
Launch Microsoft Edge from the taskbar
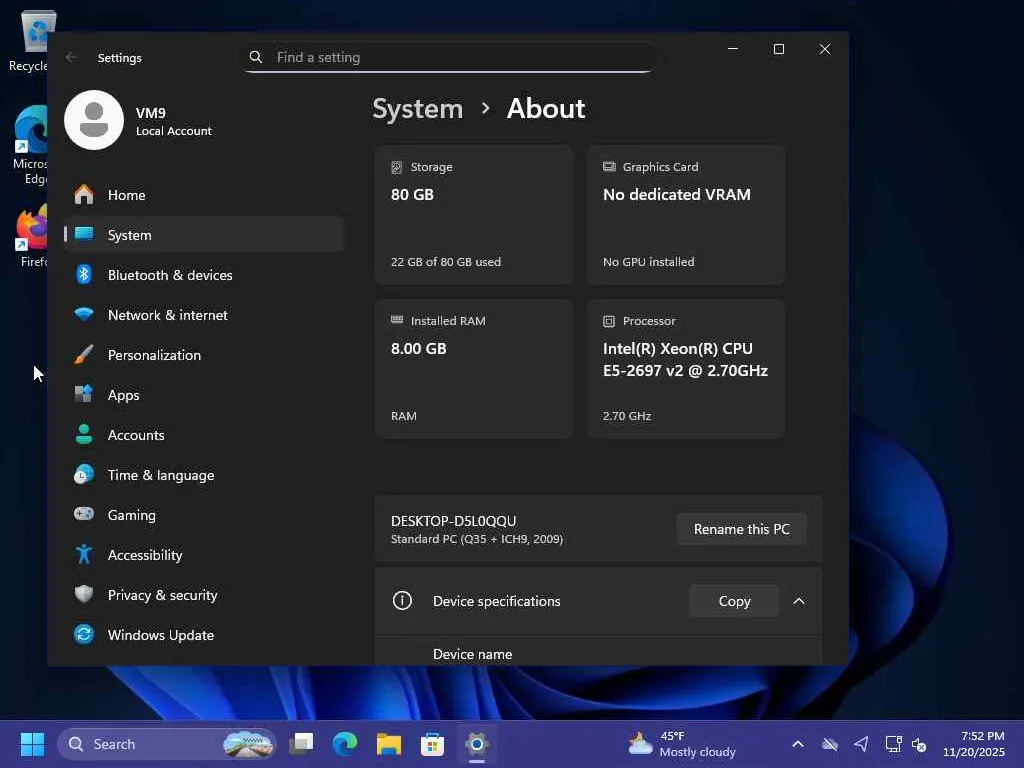tap(345, 744)
